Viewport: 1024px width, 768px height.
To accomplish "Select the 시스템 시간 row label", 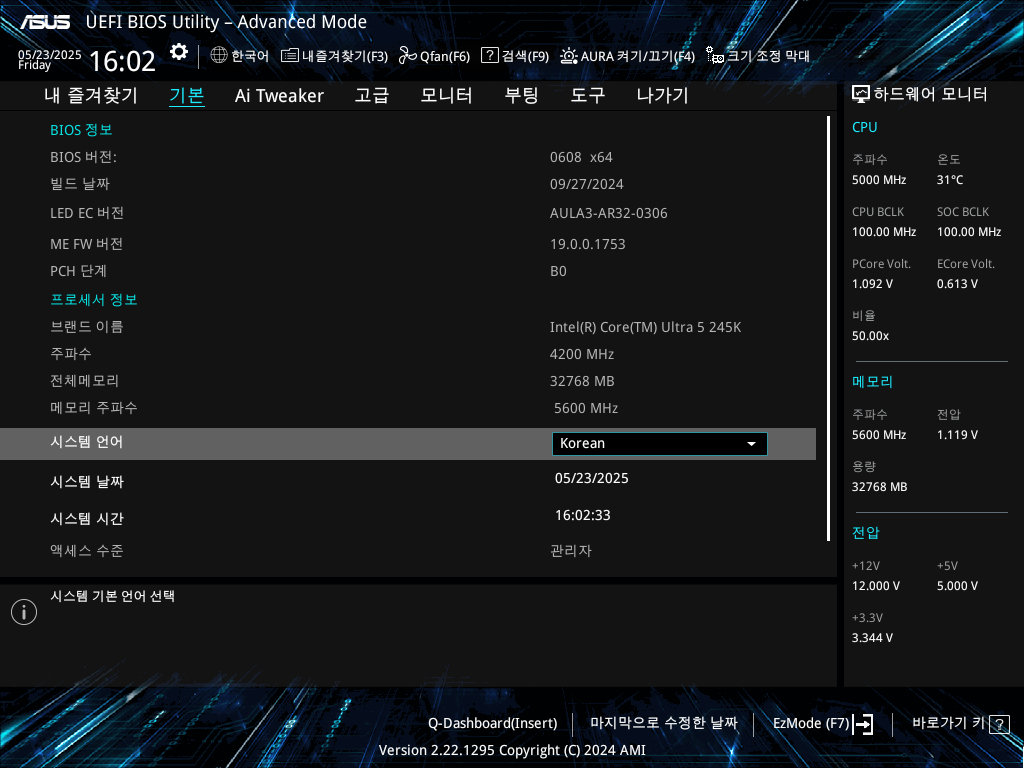I will coord(87,519).
